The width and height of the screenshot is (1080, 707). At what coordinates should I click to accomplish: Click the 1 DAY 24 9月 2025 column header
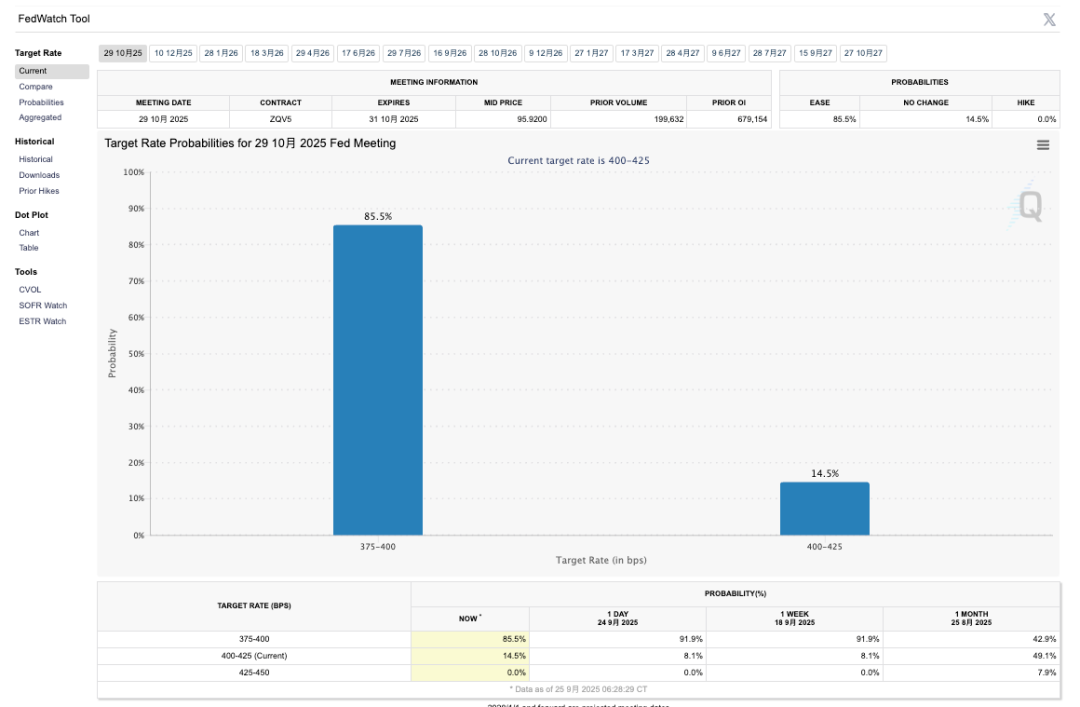[618, 619]
